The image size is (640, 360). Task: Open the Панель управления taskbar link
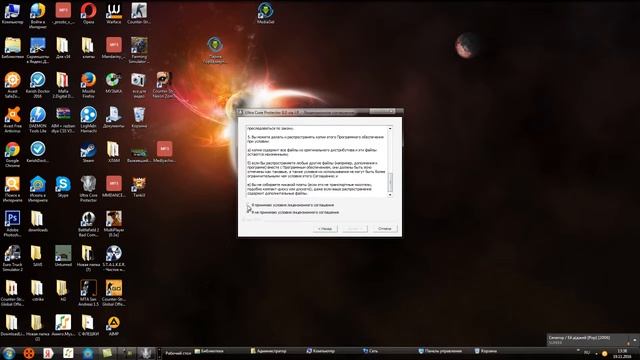[440, 351]
